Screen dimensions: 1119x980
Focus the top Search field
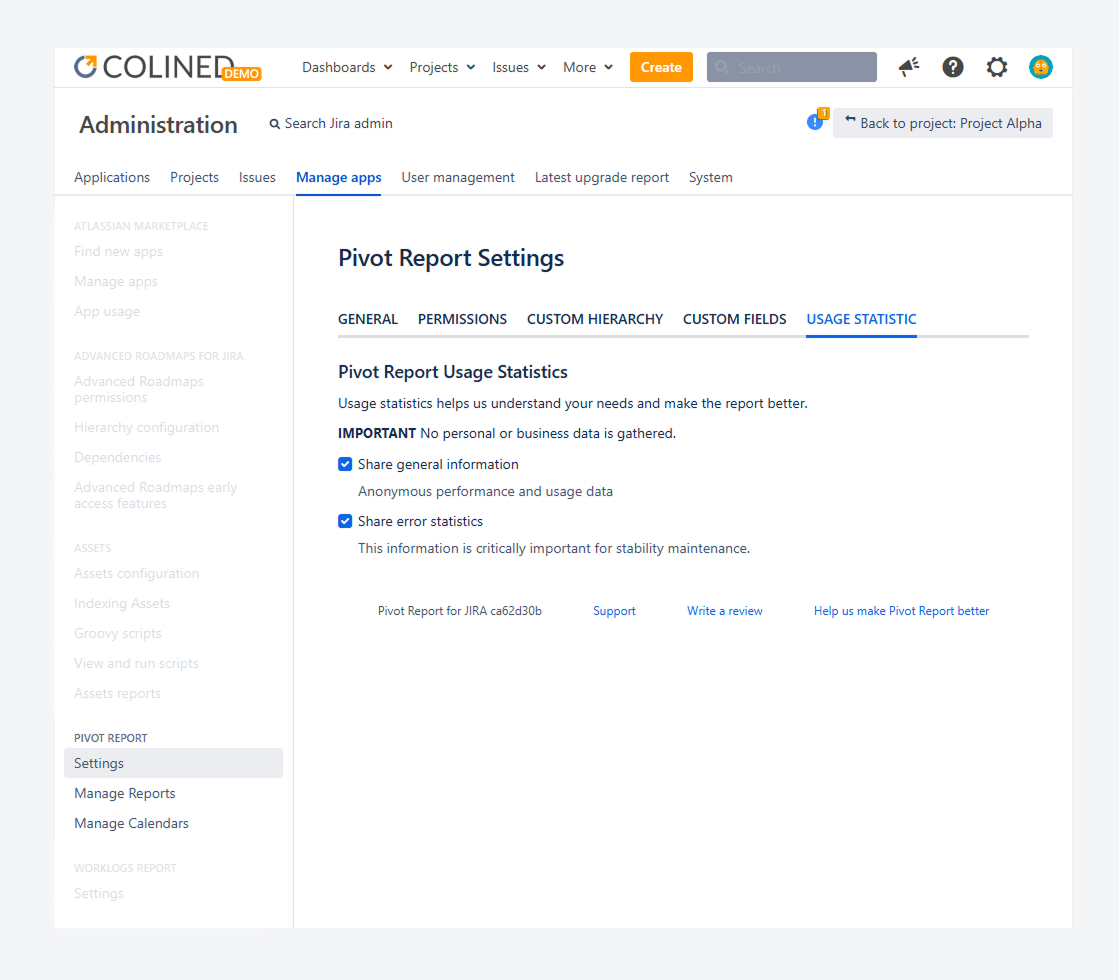click(x=791, y=67)
